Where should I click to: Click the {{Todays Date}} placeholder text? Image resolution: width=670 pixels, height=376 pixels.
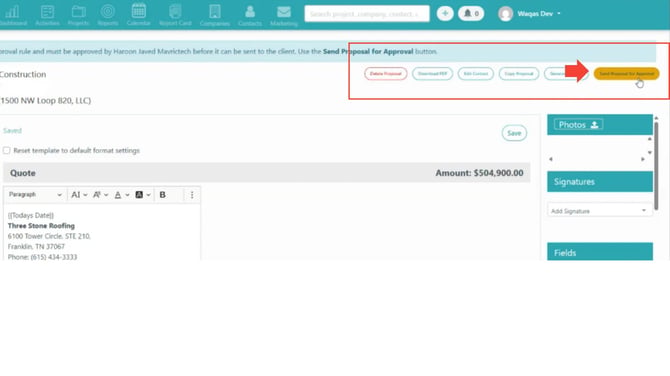[x=31, y=215]
